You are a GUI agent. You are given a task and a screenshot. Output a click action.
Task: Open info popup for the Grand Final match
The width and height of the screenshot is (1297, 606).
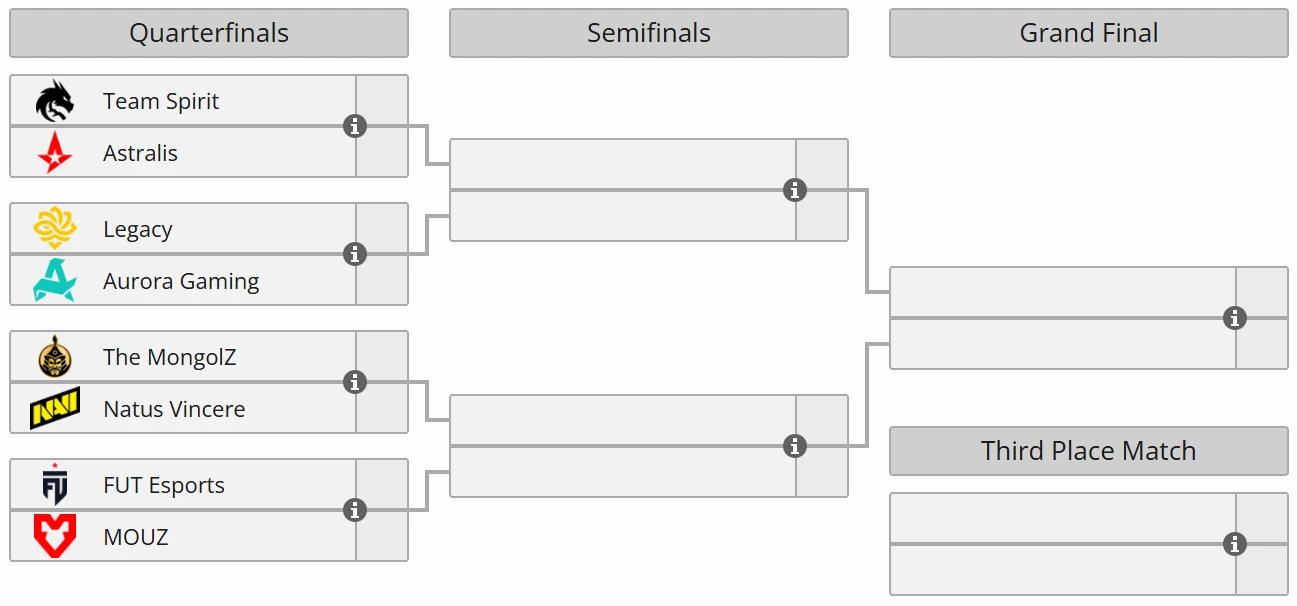[x=1235, y=318]
